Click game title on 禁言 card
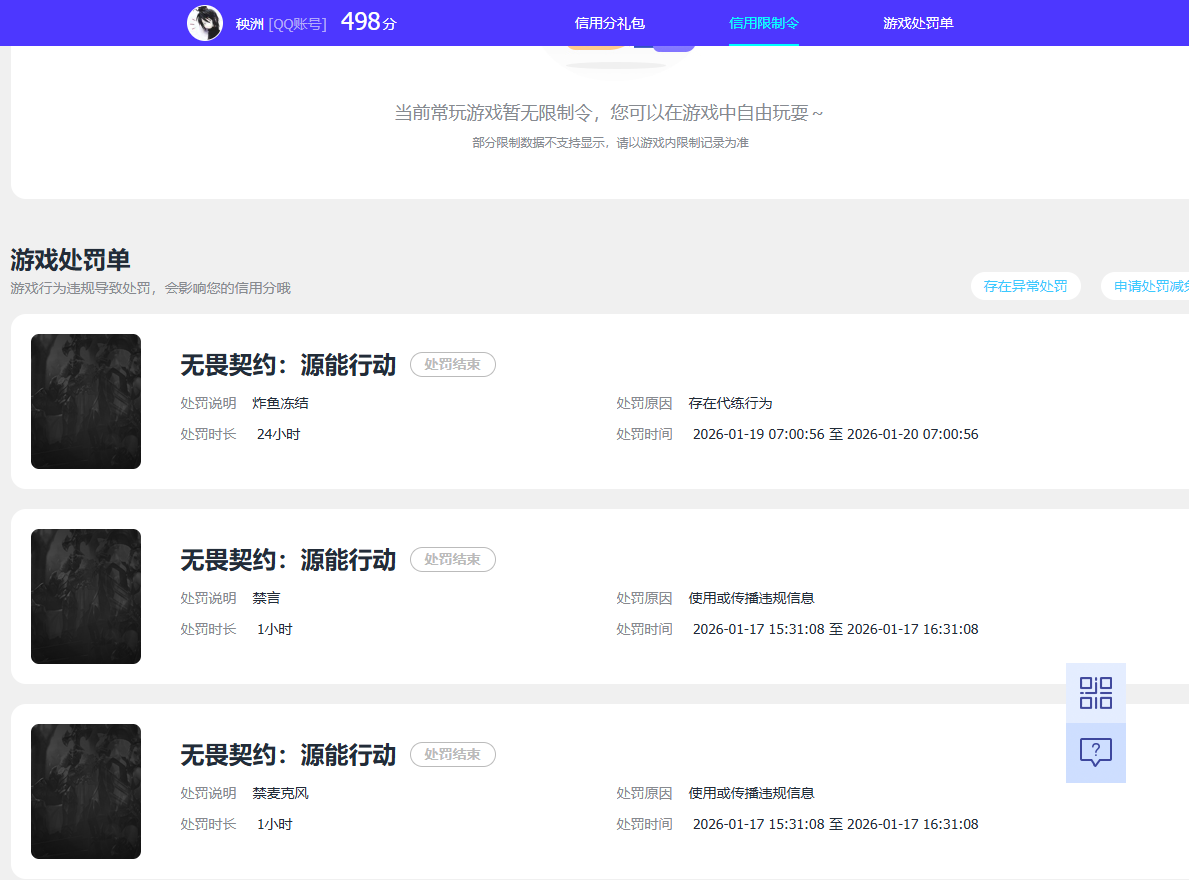The image size is (1189, 880). [288, 559]
